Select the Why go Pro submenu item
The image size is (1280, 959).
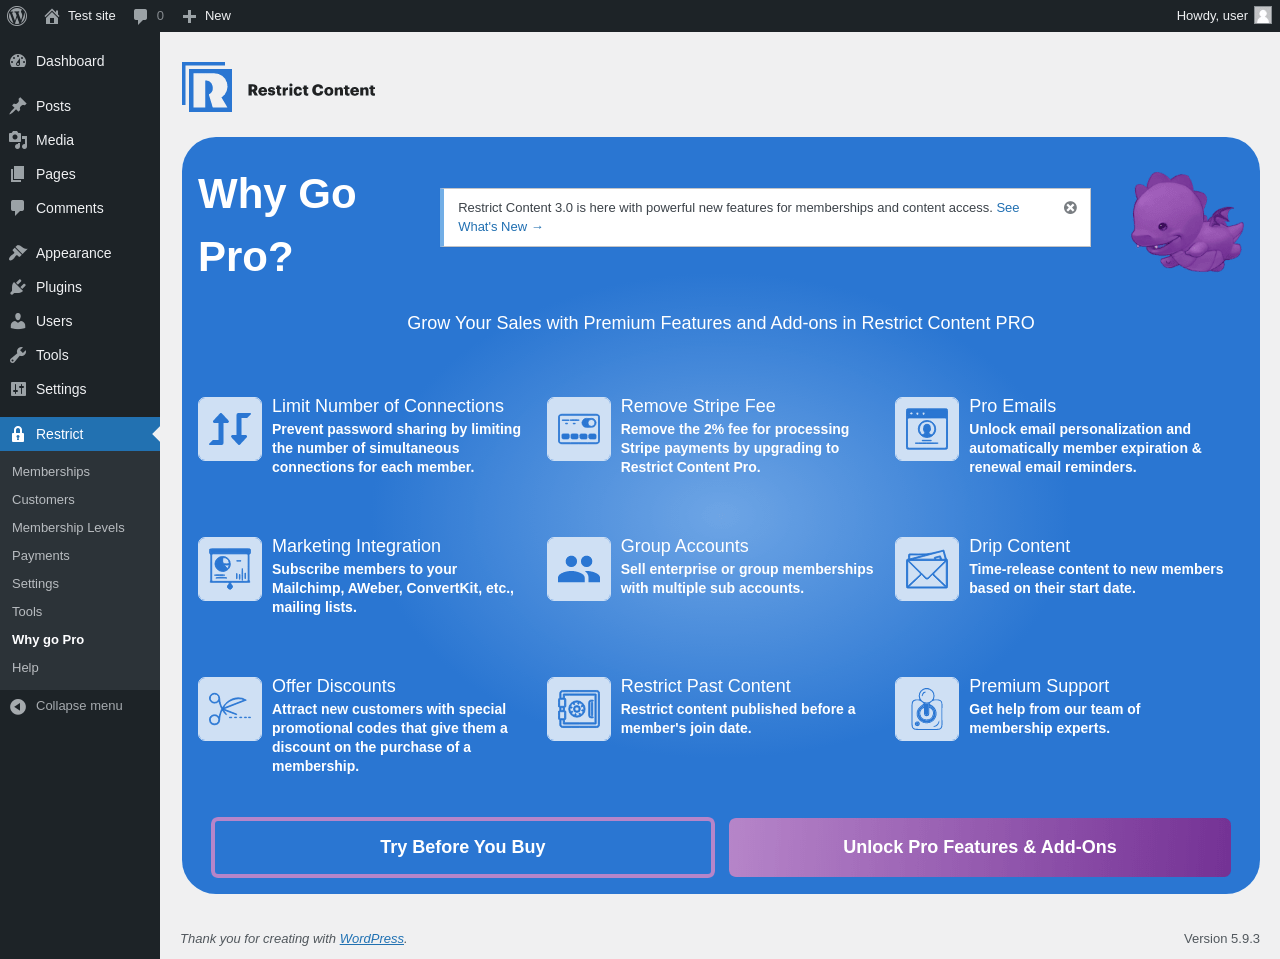(x=48, y=639)
